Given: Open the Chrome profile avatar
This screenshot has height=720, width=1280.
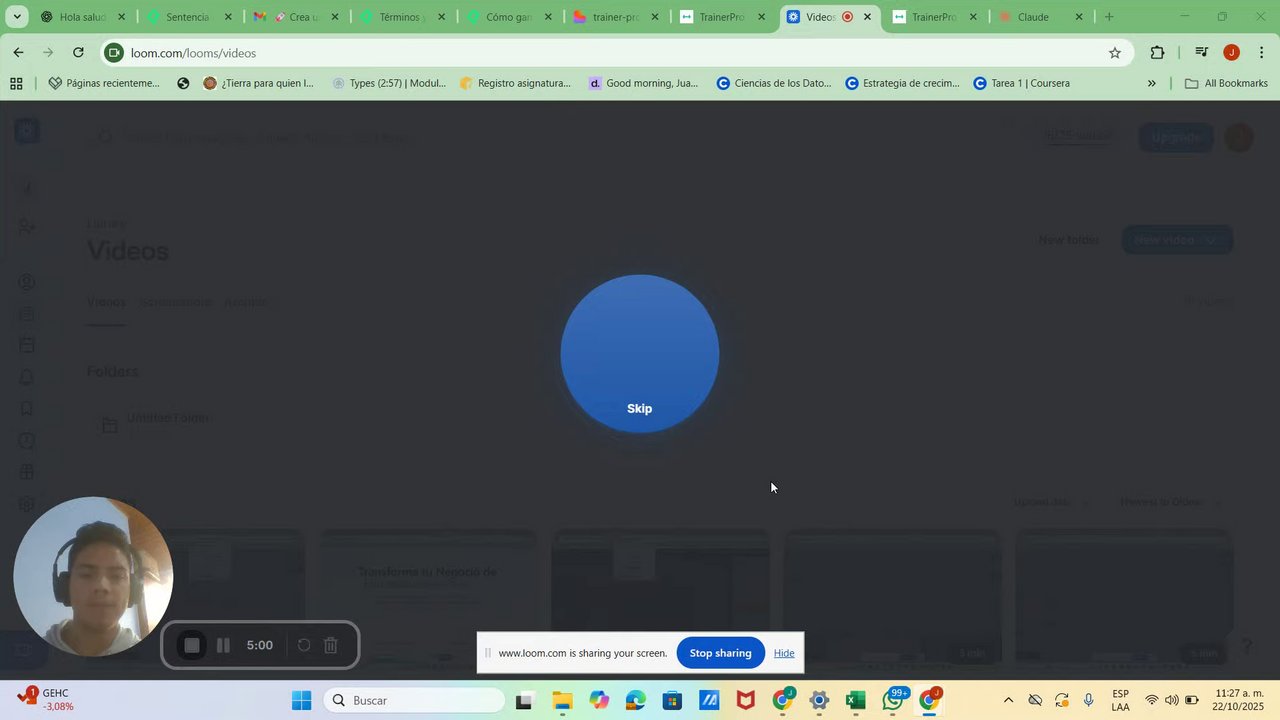Looking at the screenshot, I should 1232,53.
